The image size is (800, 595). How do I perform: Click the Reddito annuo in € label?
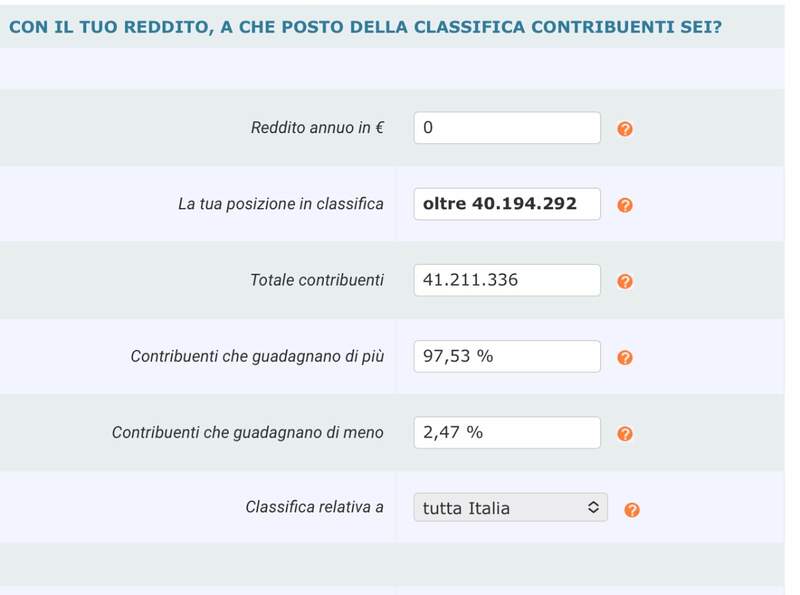coord(317,128)
